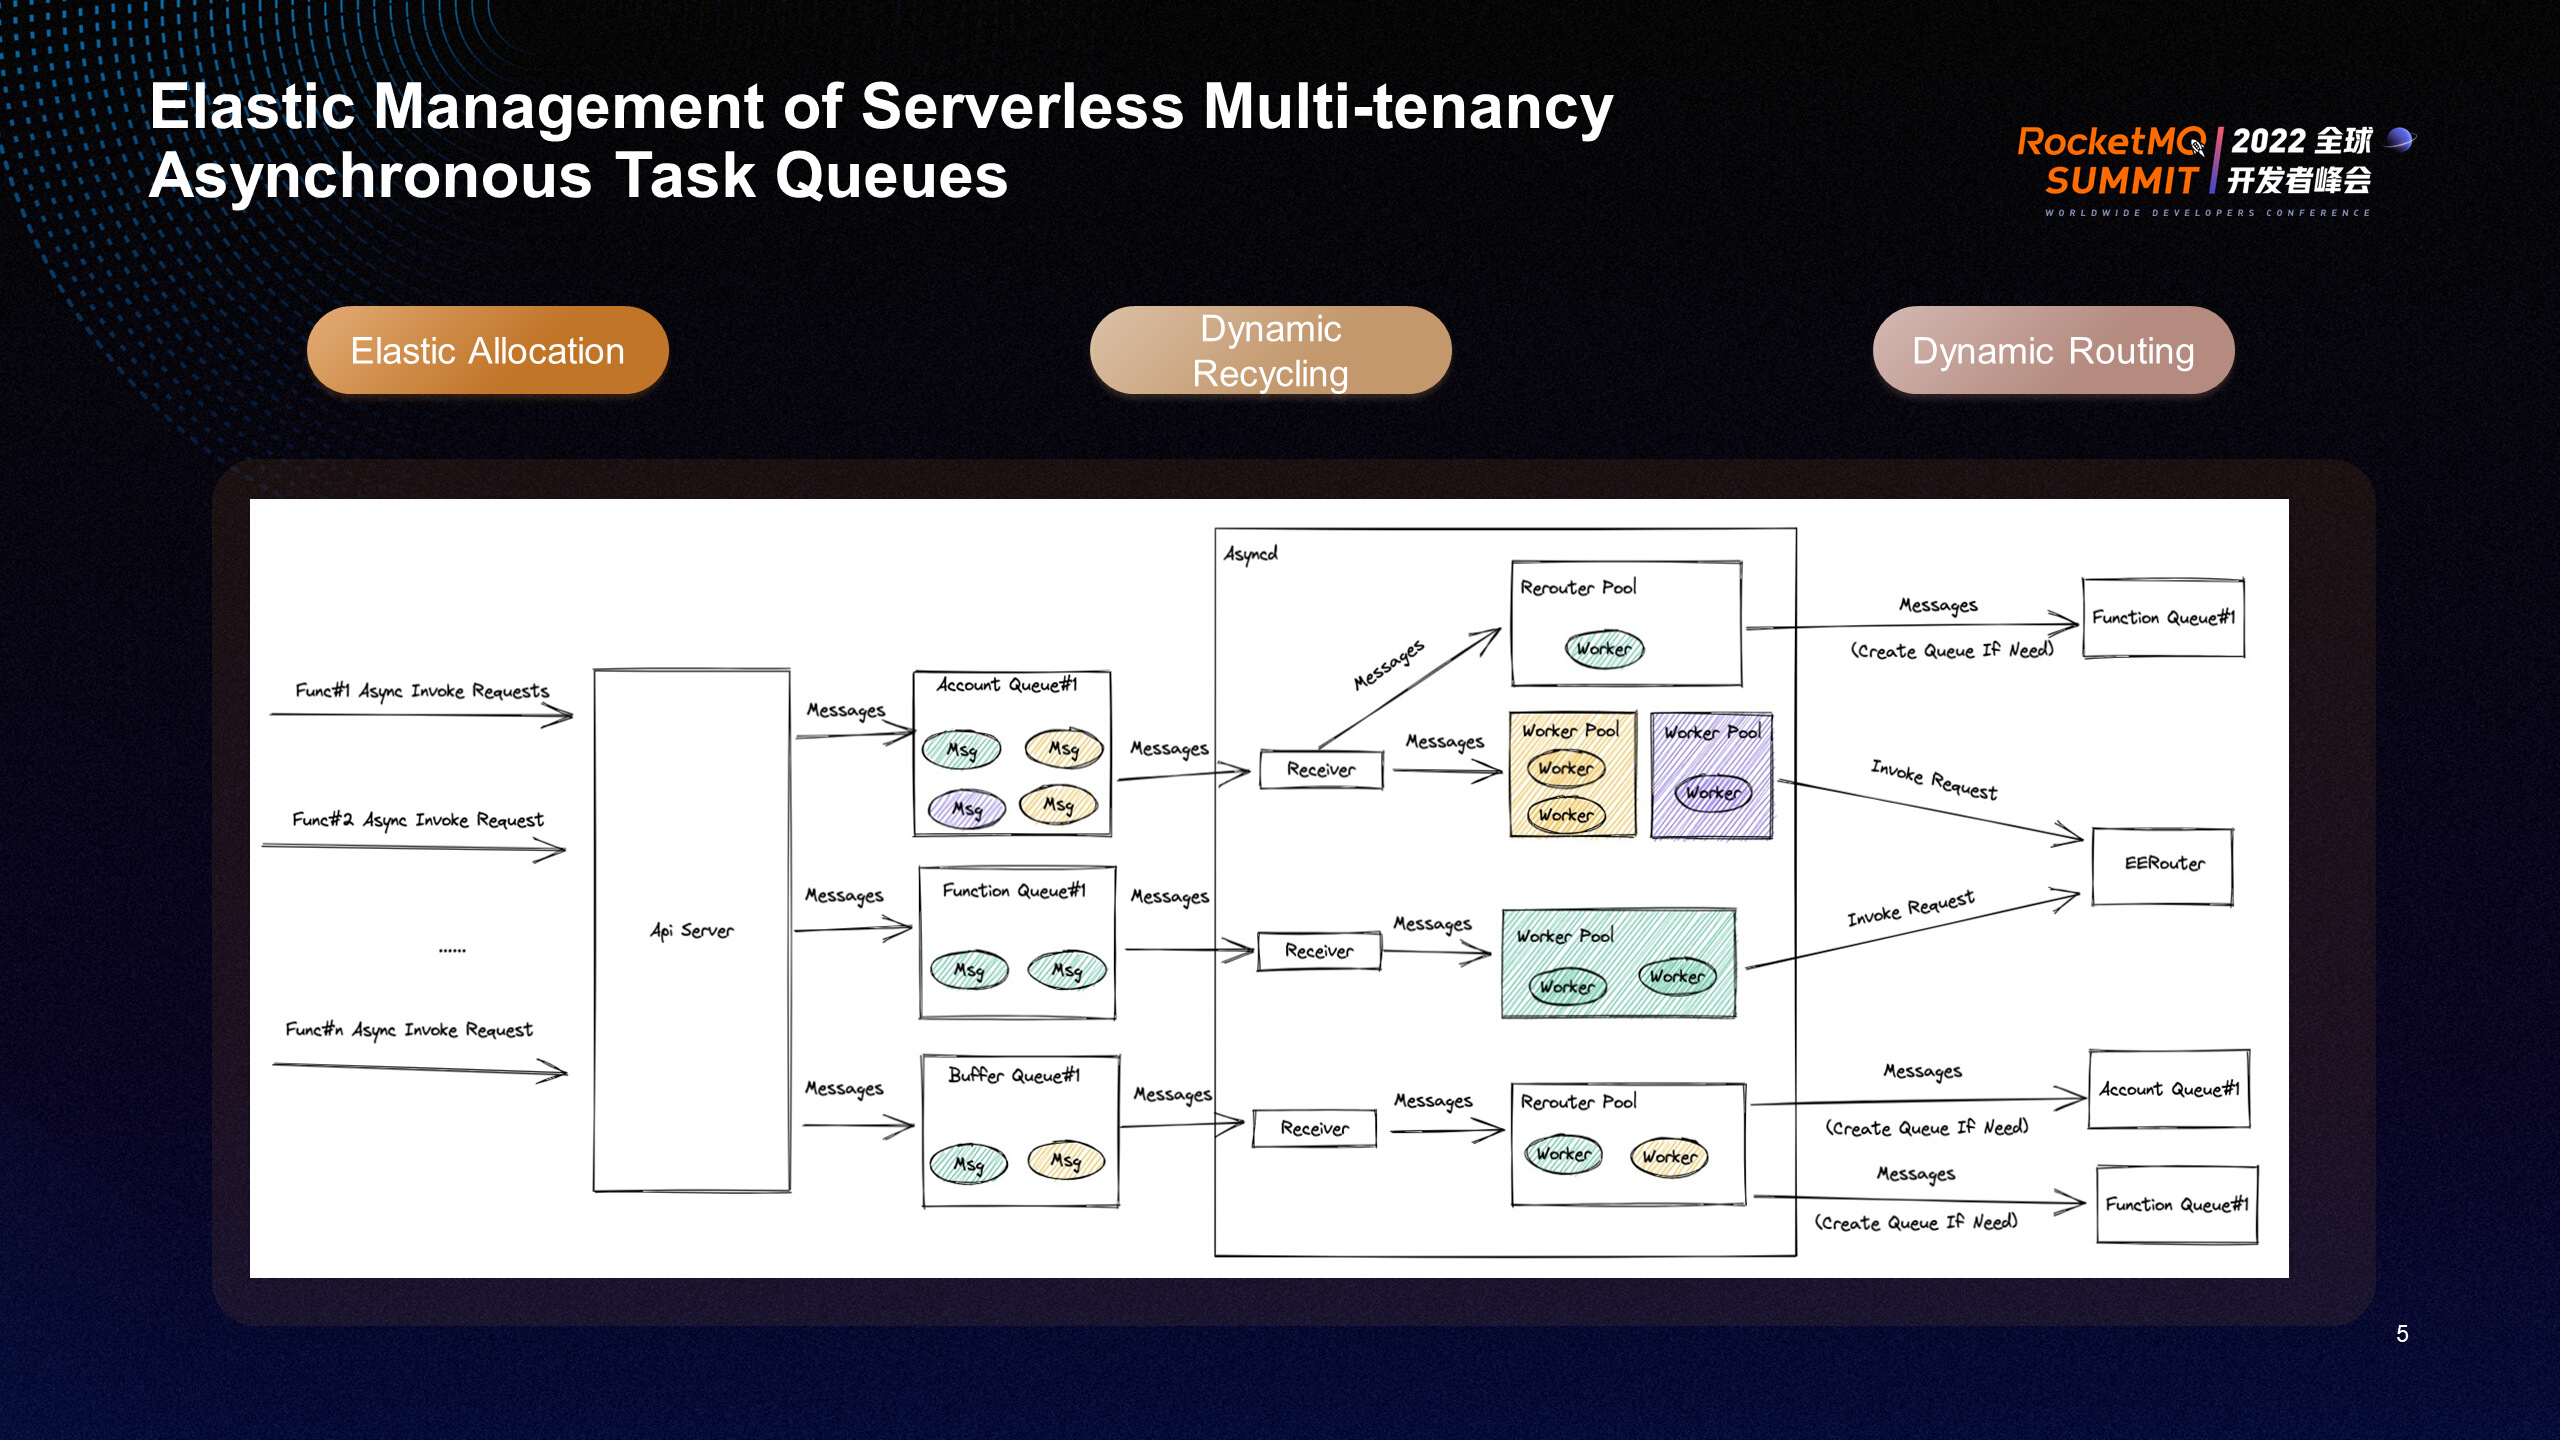The image size is (2560, 1440).
Task: Click the lower Invoke Request arrow label
Action: click(x=1911, y=908)
